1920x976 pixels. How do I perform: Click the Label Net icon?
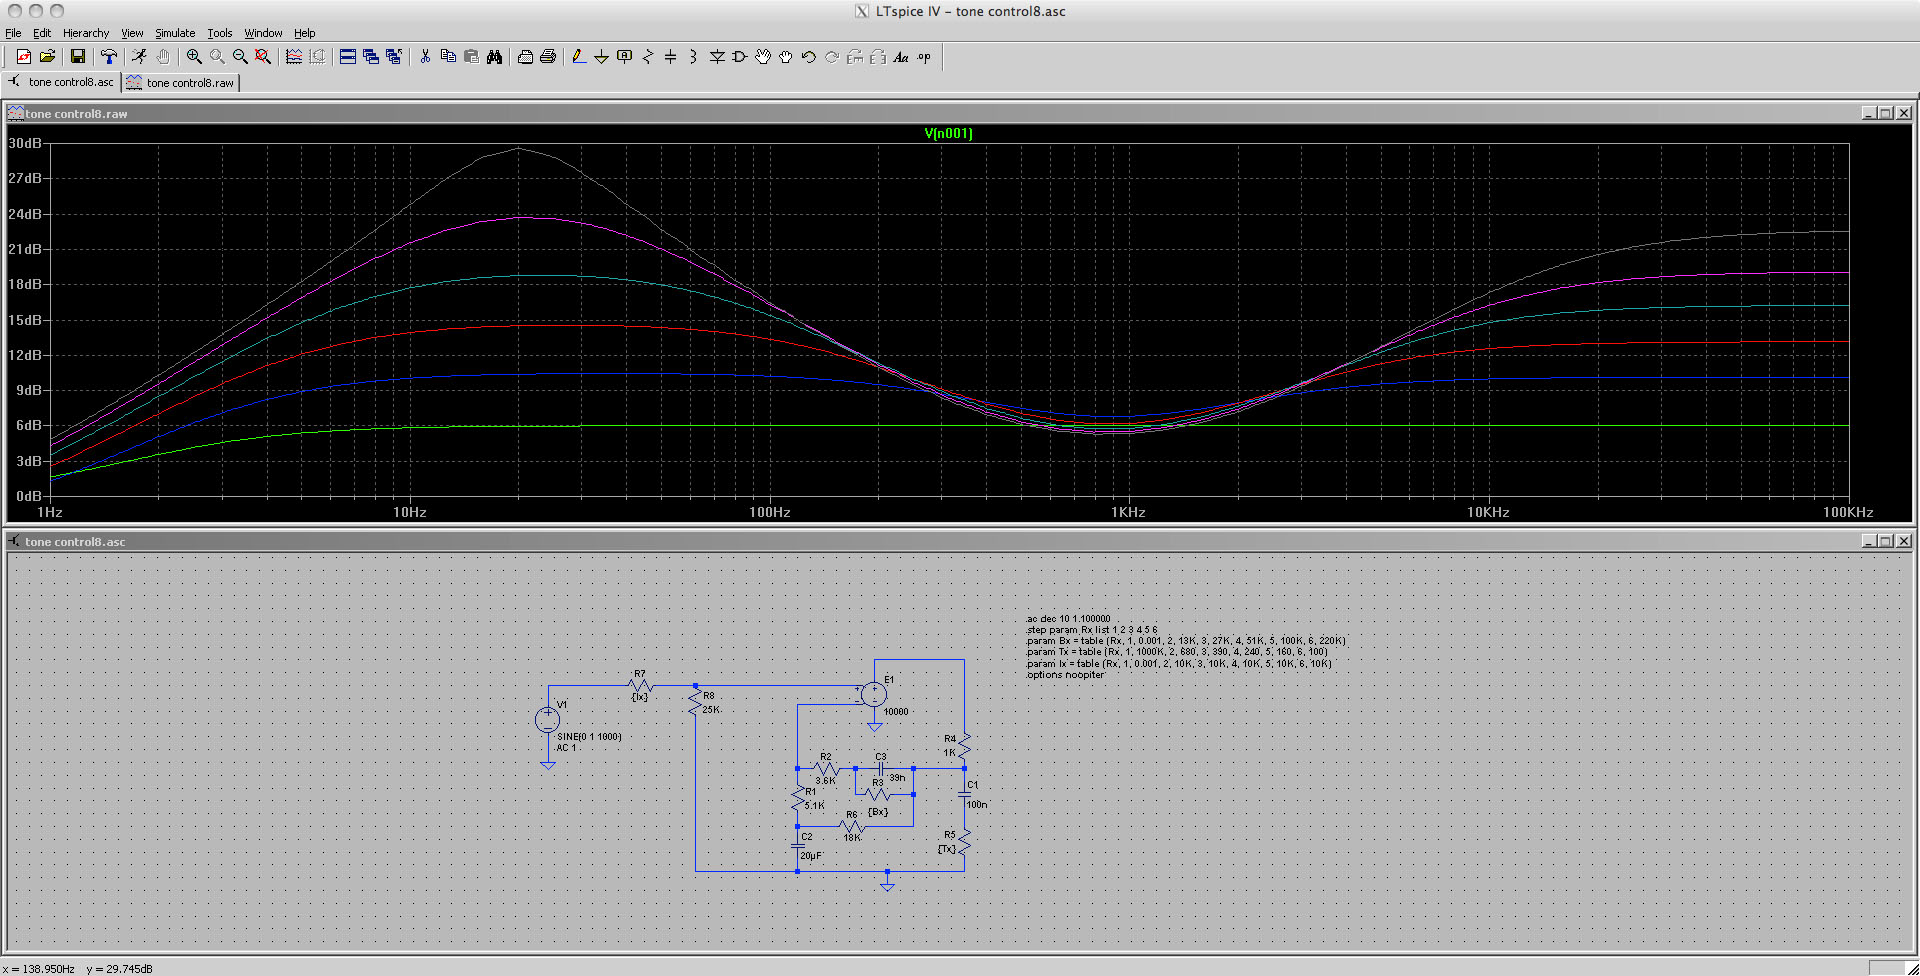(x=624, y=57)
